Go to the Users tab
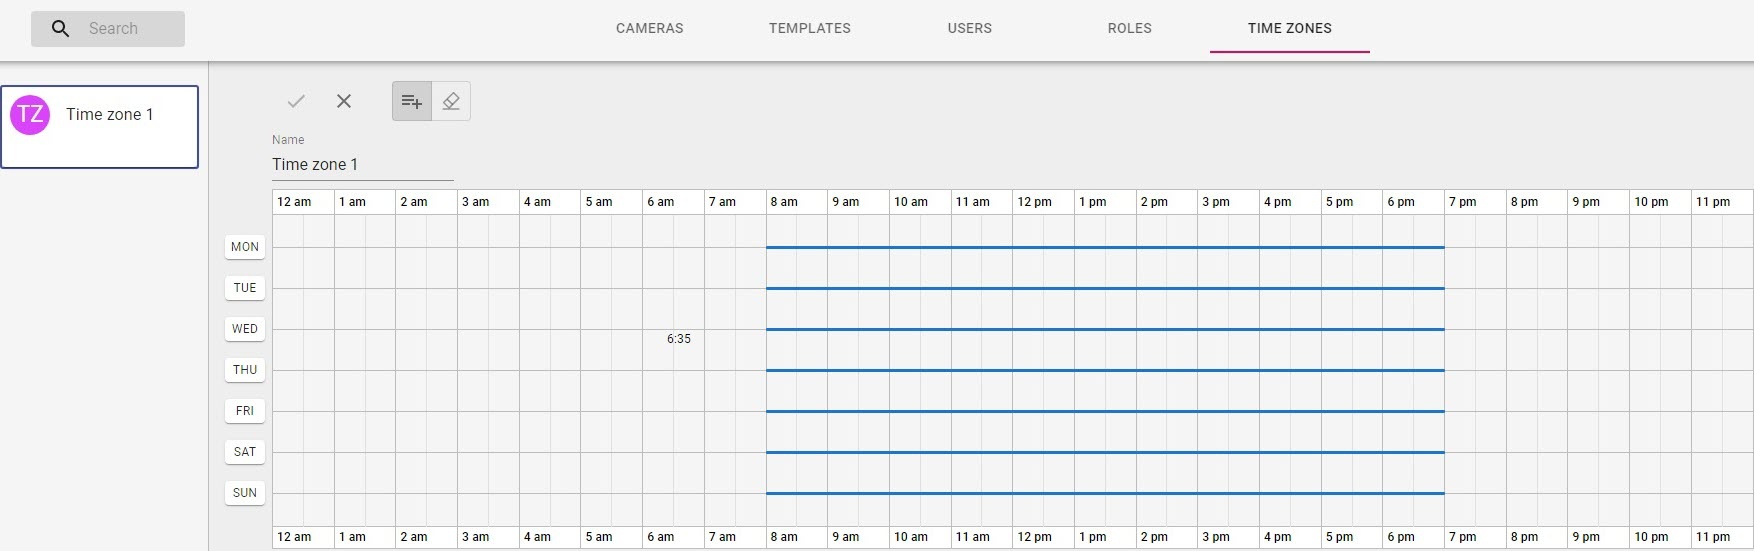The image size is (1754, 551). [x=970, y=28]
